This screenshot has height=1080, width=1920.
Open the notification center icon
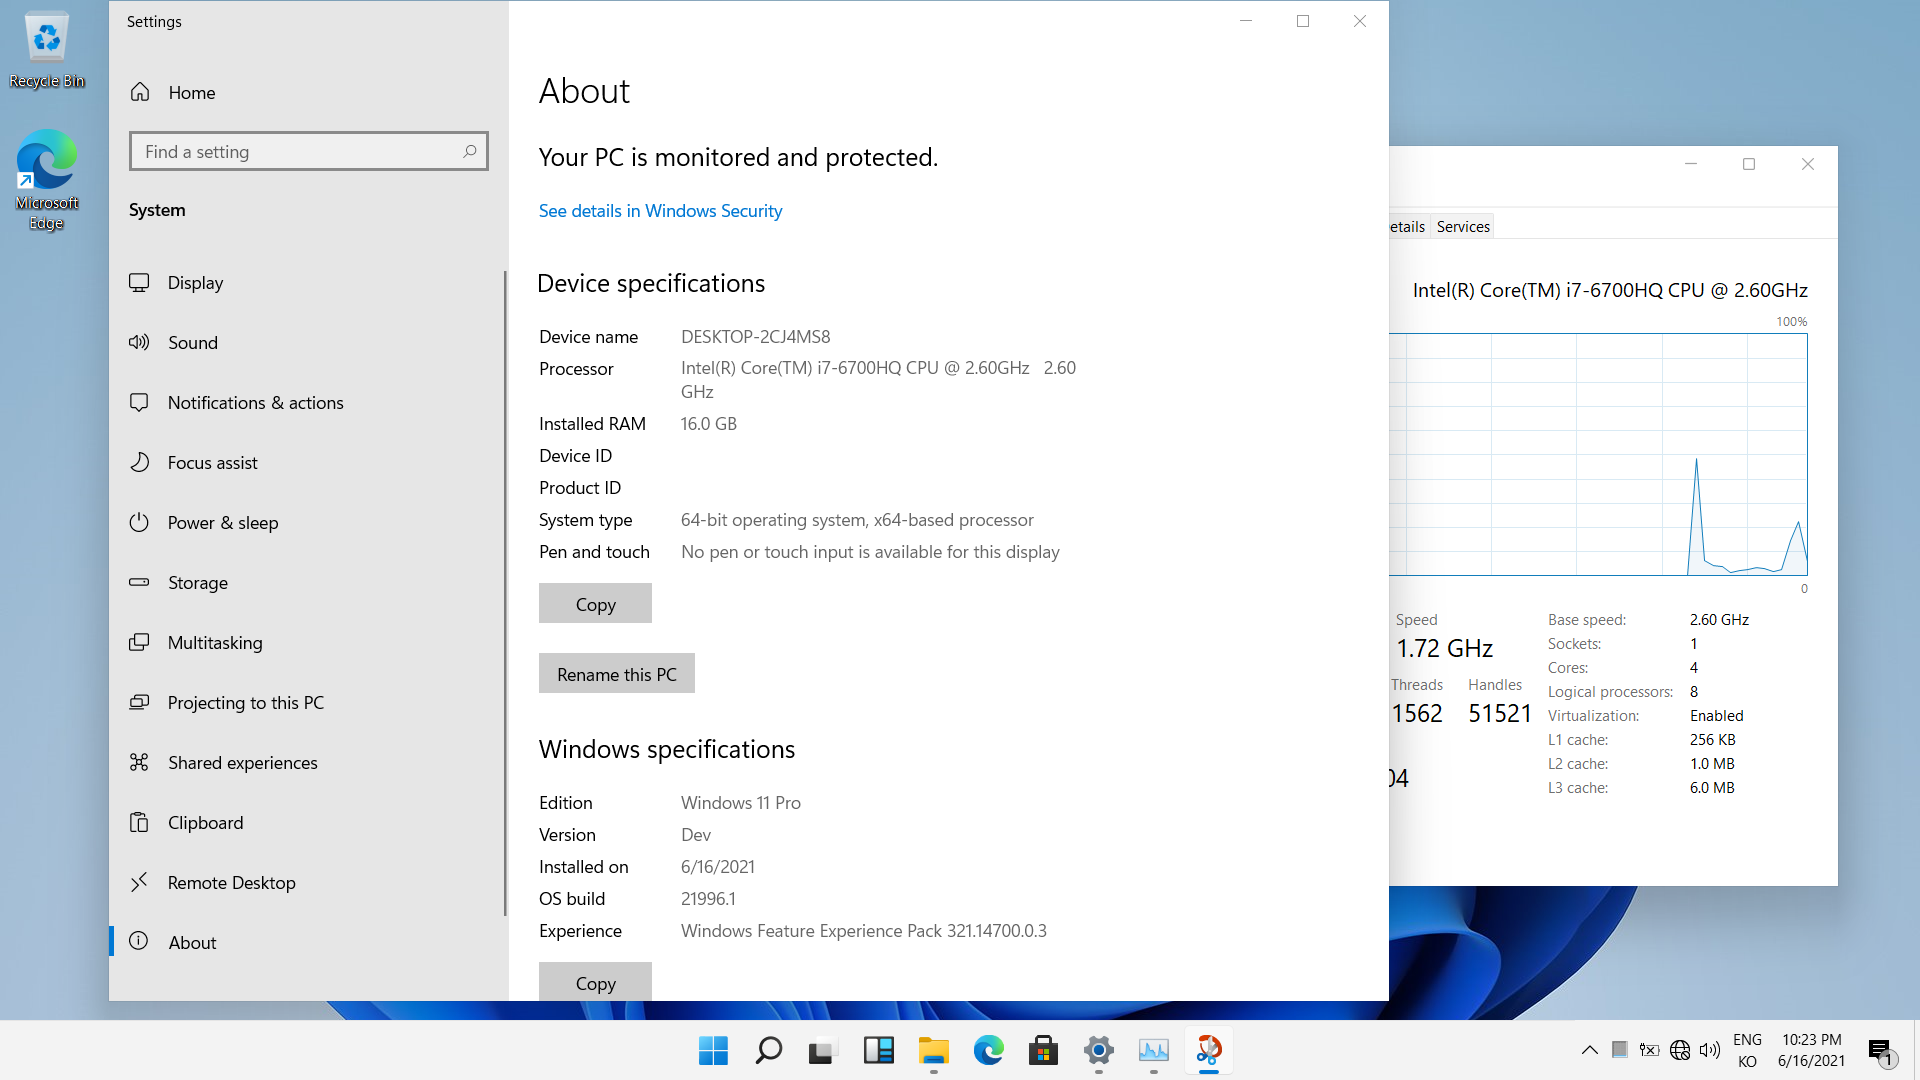1880,1051
